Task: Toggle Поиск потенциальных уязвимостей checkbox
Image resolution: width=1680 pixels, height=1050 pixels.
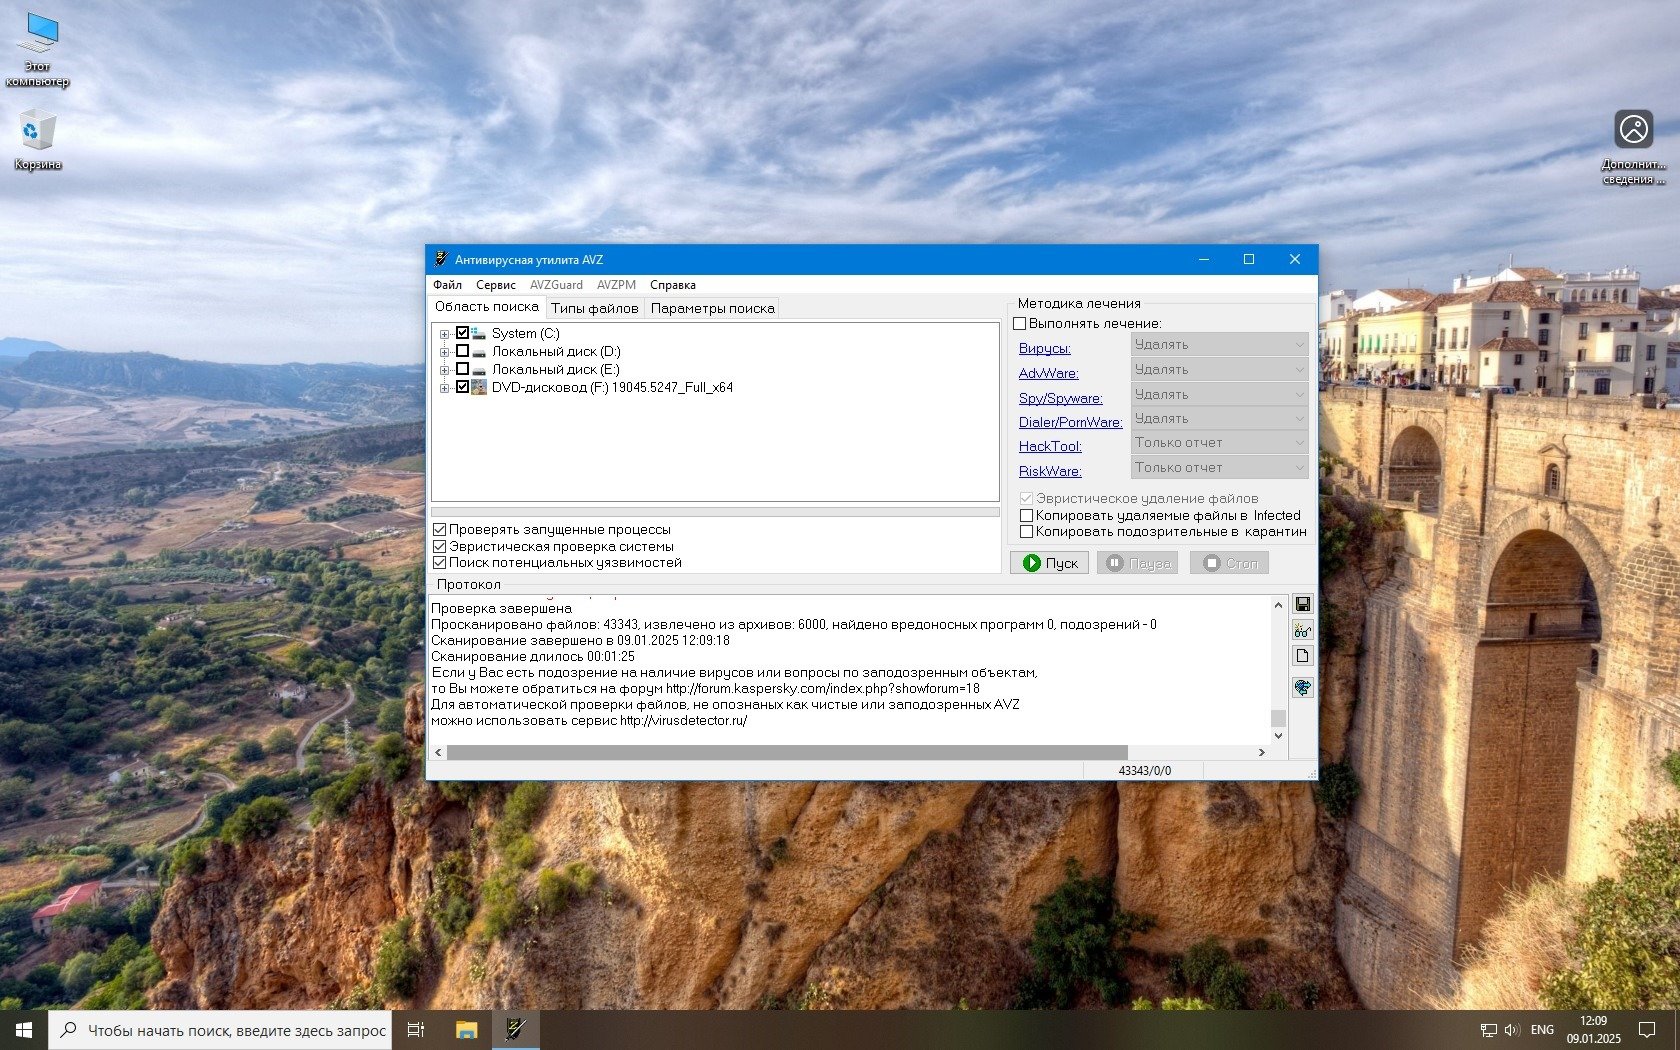Action: click(x=439, y=563)
